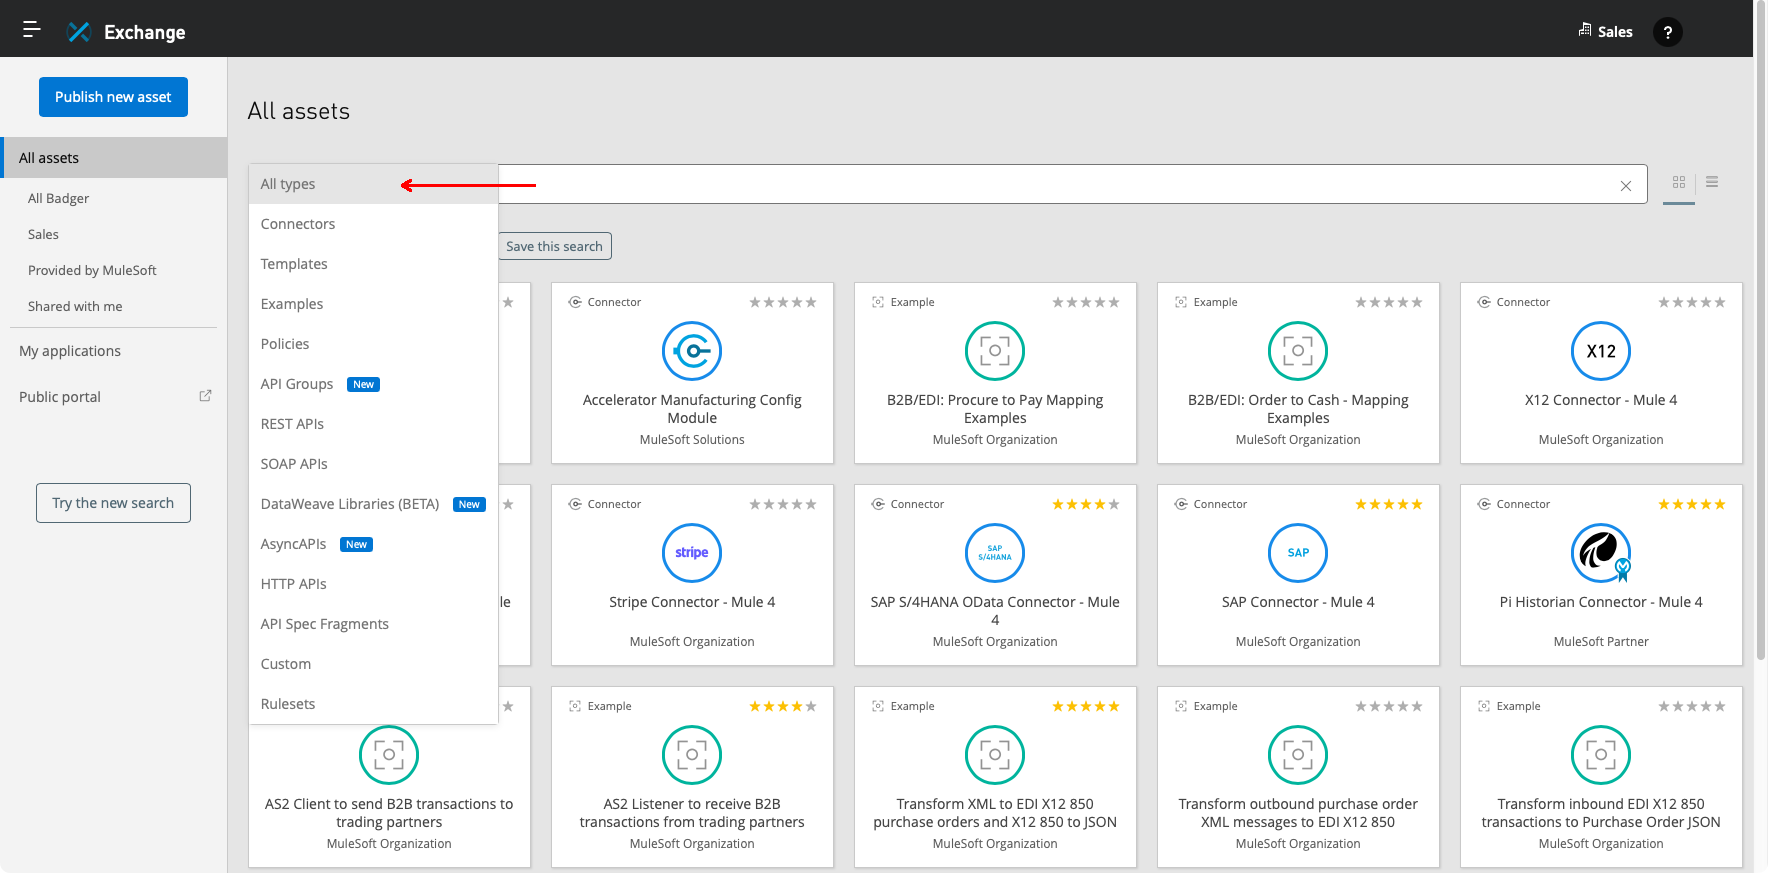Choose API Groups from type list
Screen dimensions: 1768x873
[373, 384]
